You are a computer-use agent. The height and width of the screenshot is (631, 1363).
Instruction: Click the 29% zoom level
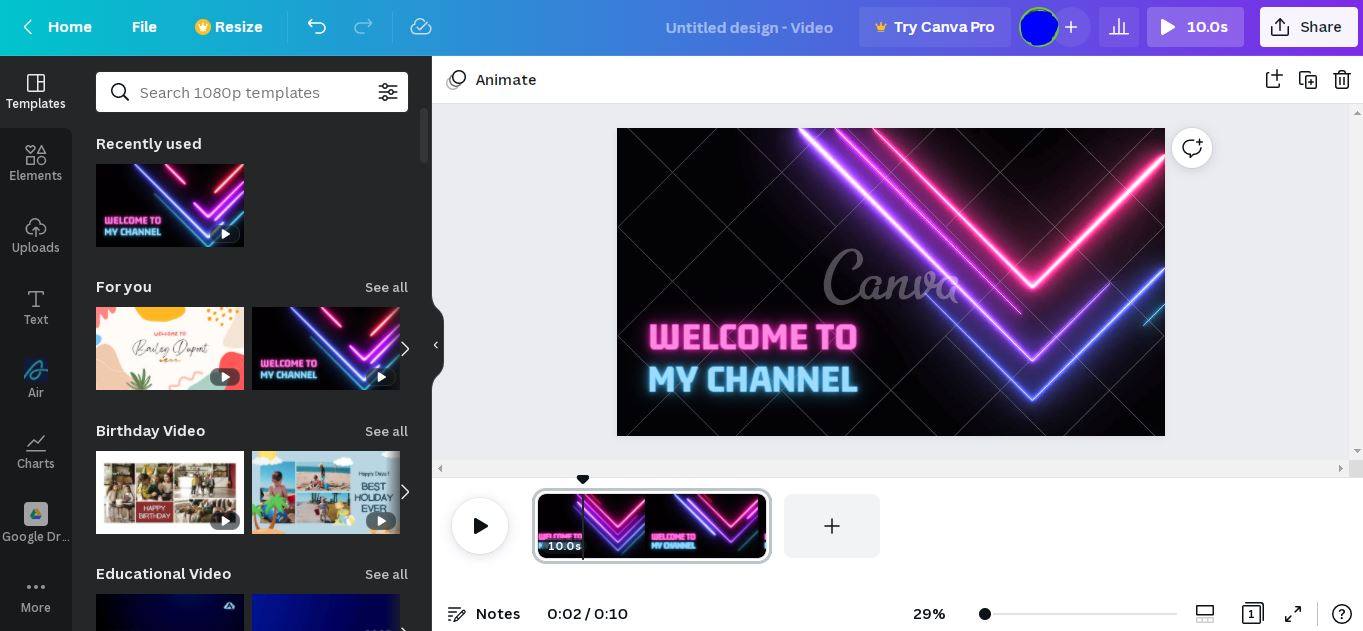tap(929, 614)
